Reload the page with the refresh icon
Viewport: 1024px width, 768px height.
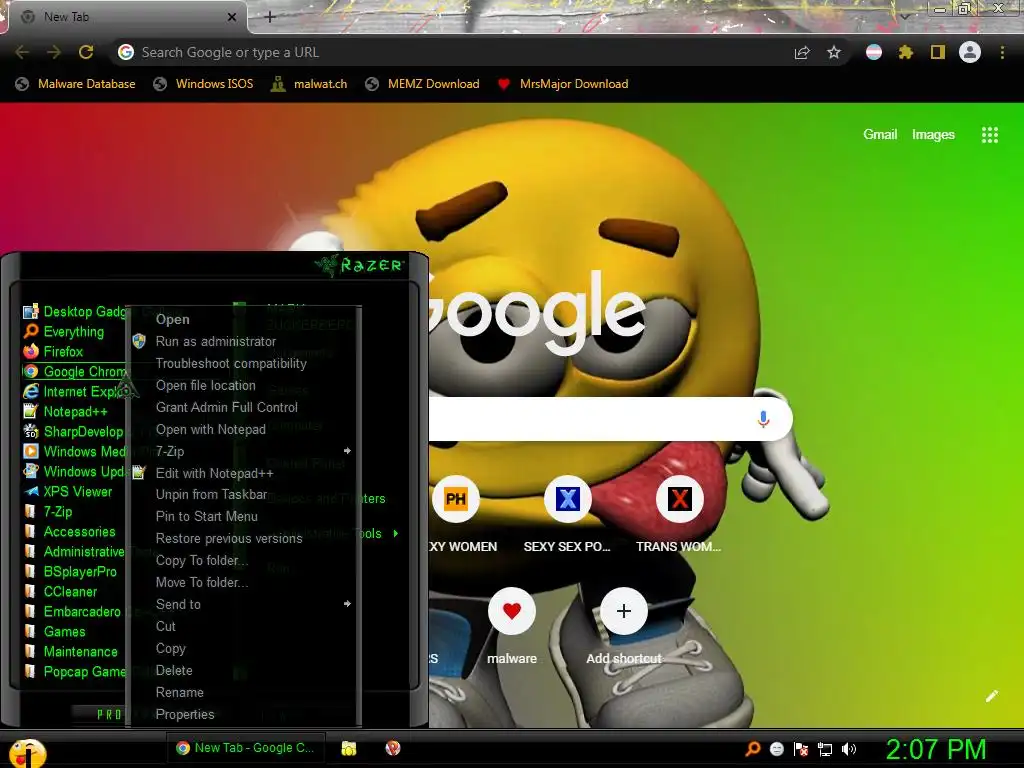[86, 52]
